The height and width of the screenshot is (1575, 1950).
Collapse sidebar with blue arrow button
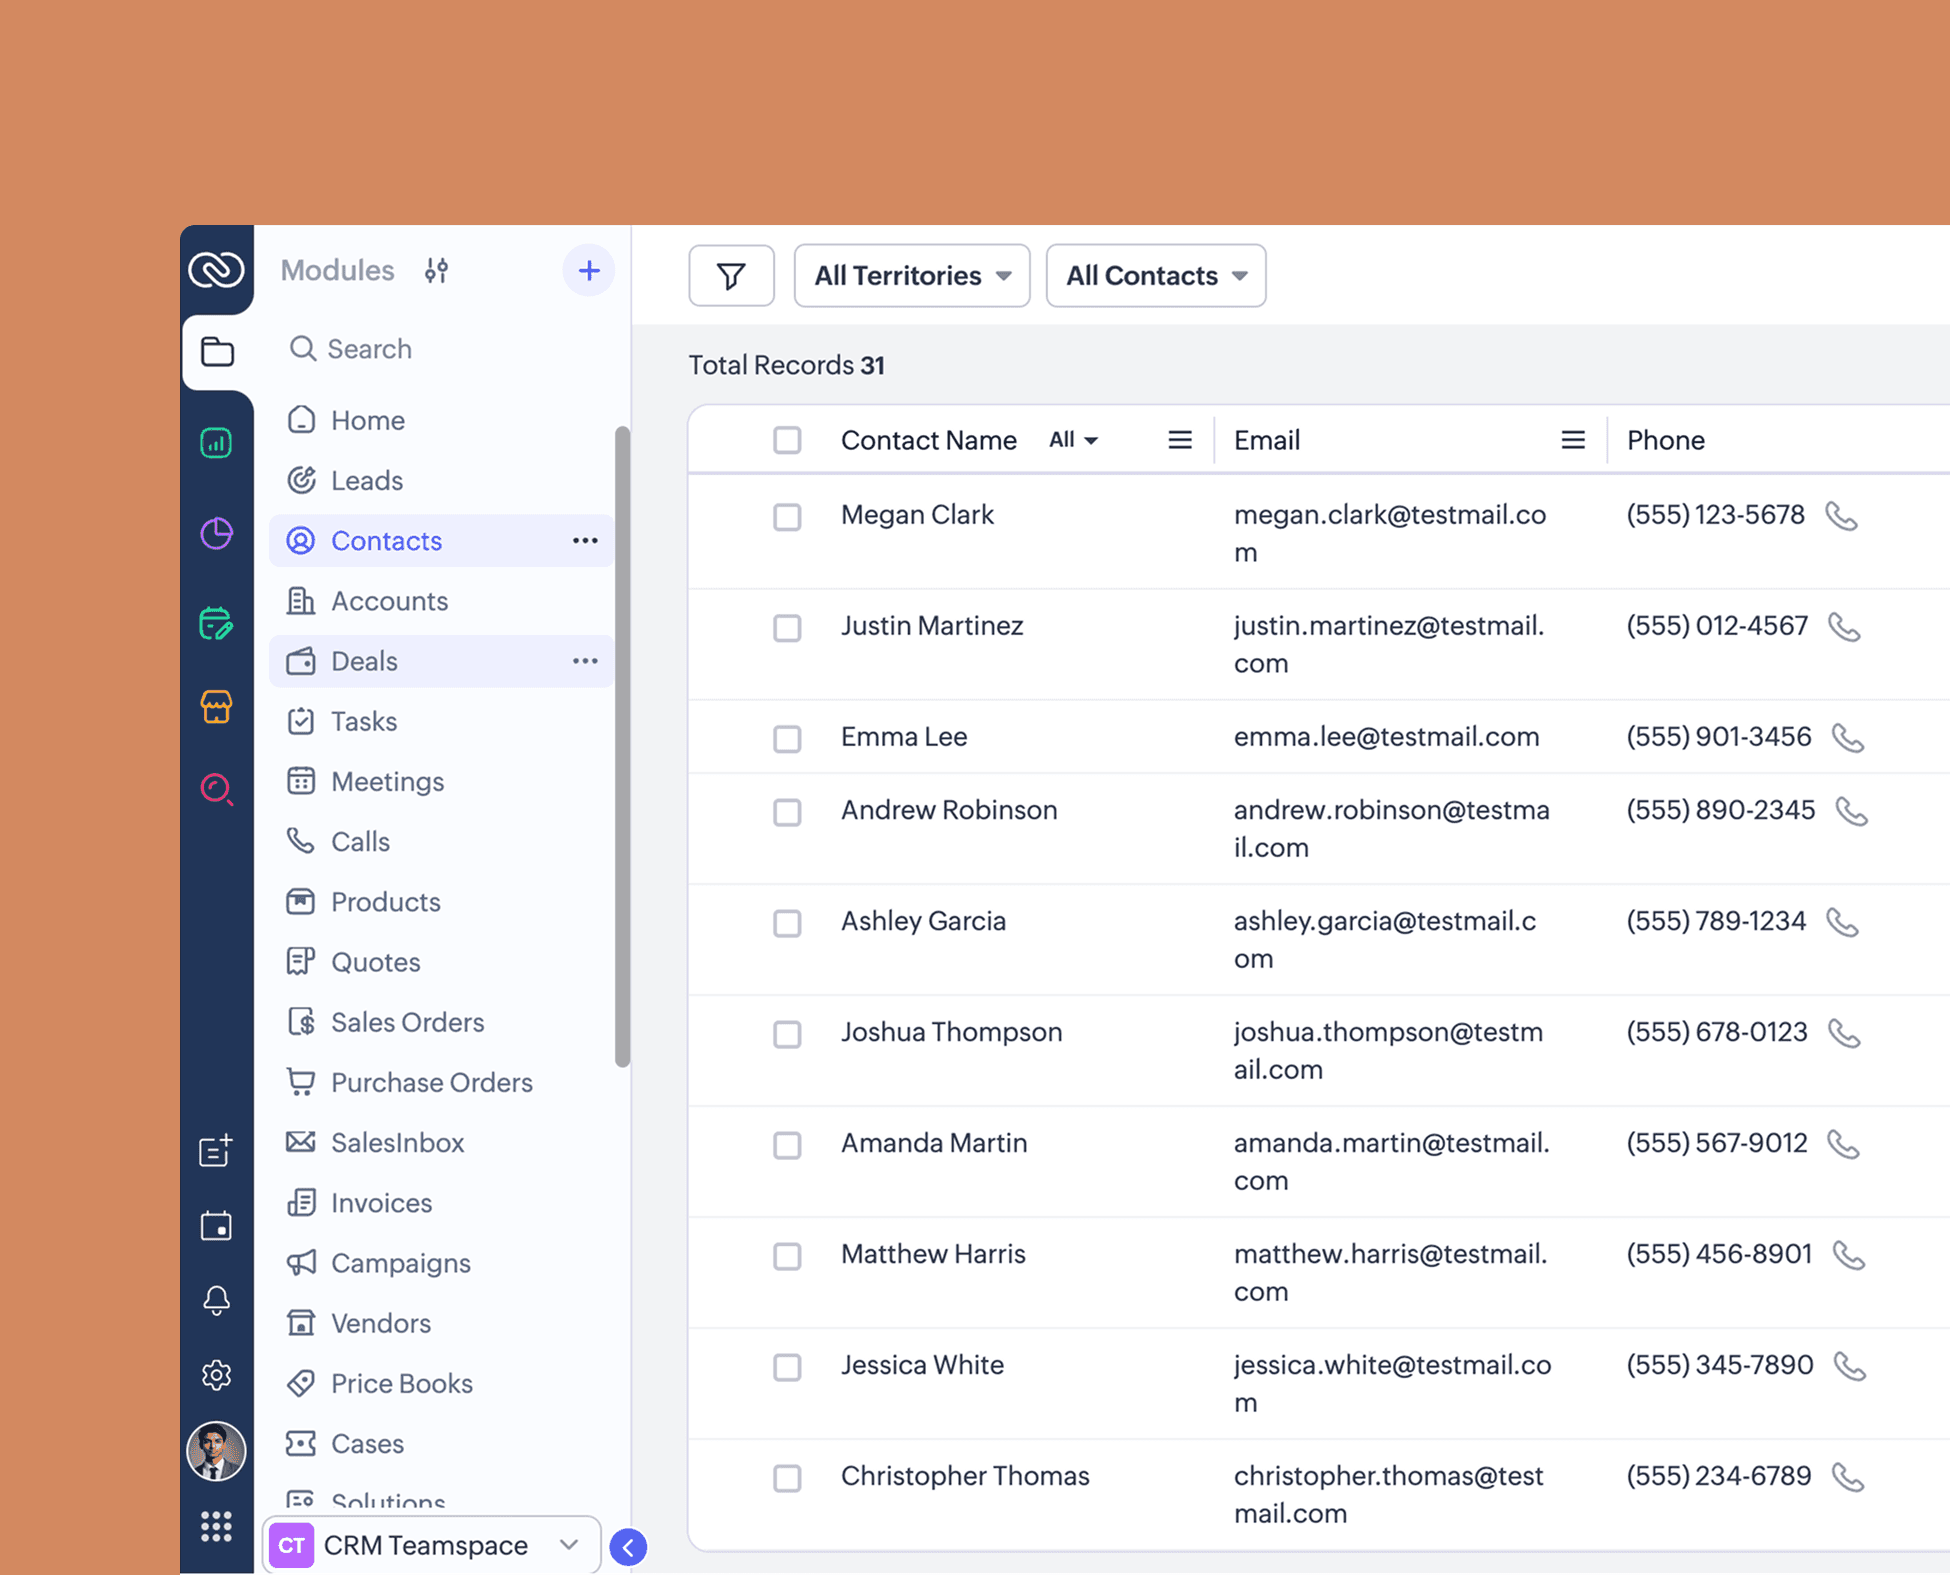(x=628, y=1547)
